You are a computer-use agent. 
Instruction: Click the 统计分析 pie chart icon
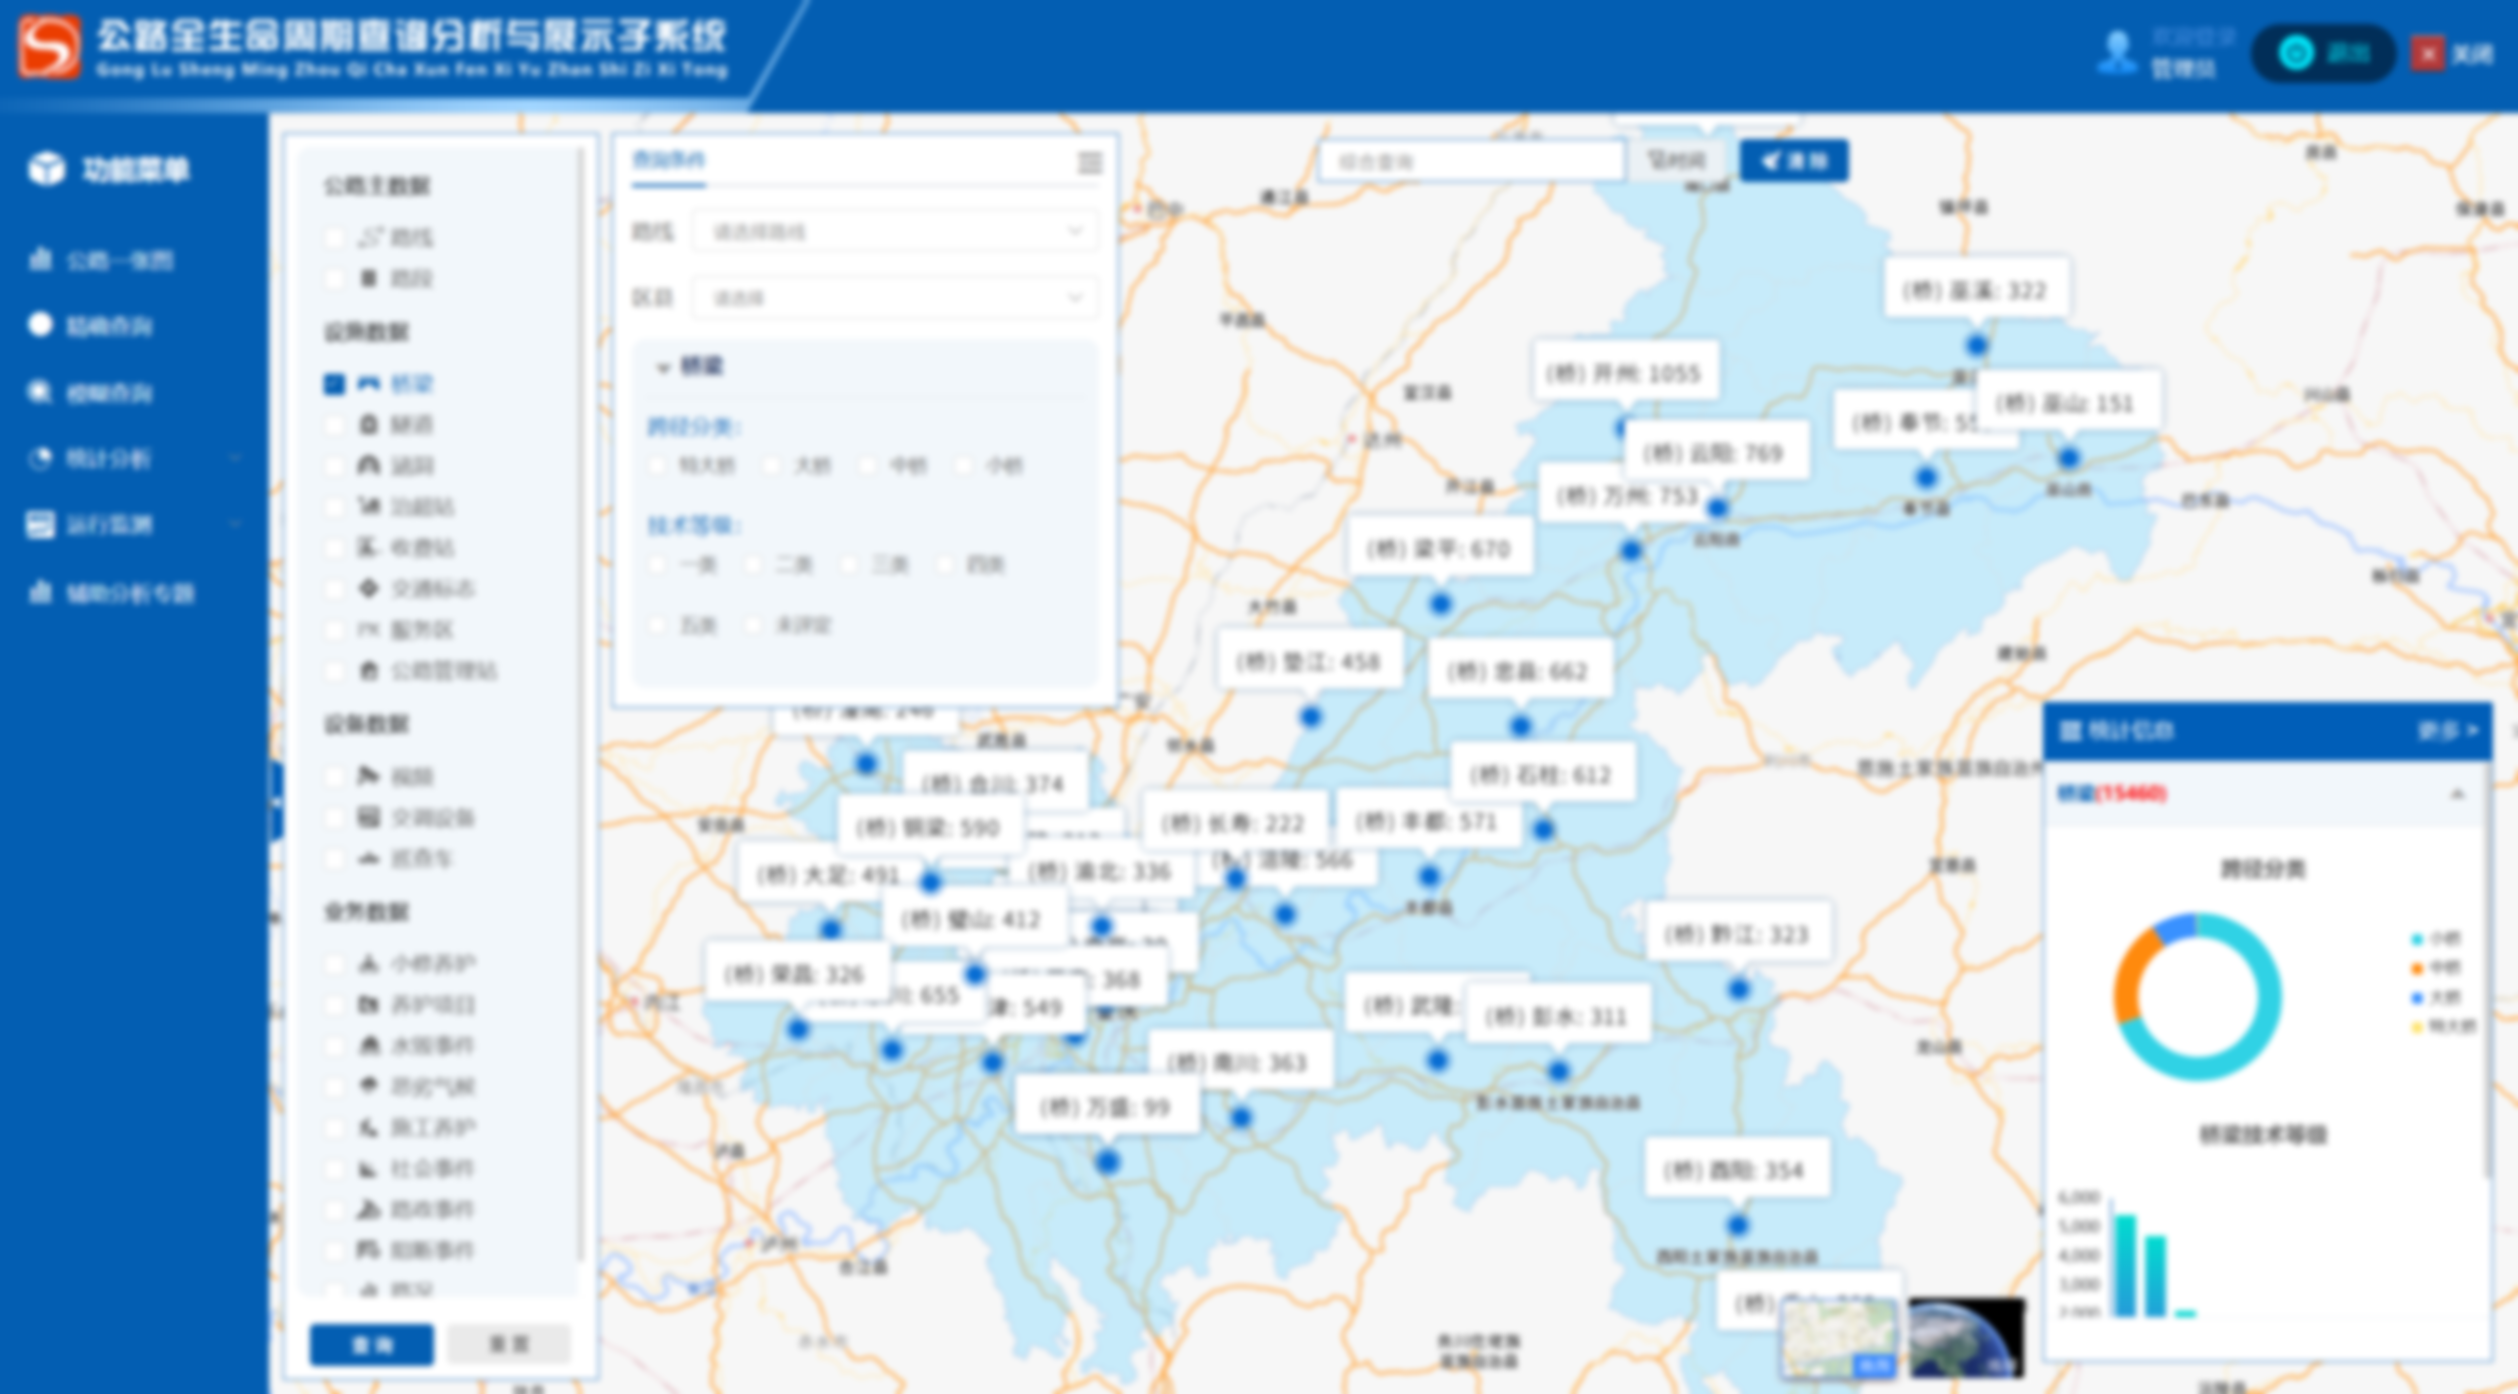coord(40,459)
